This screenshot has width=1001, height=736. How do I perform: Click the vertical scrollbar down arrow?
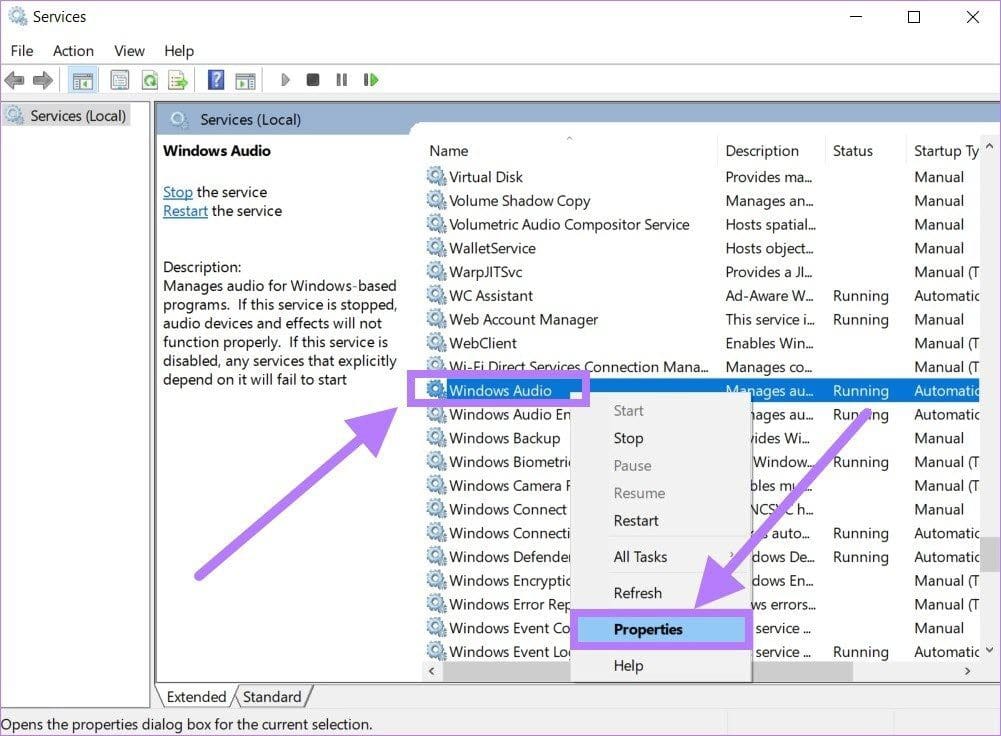click(990, 650)
